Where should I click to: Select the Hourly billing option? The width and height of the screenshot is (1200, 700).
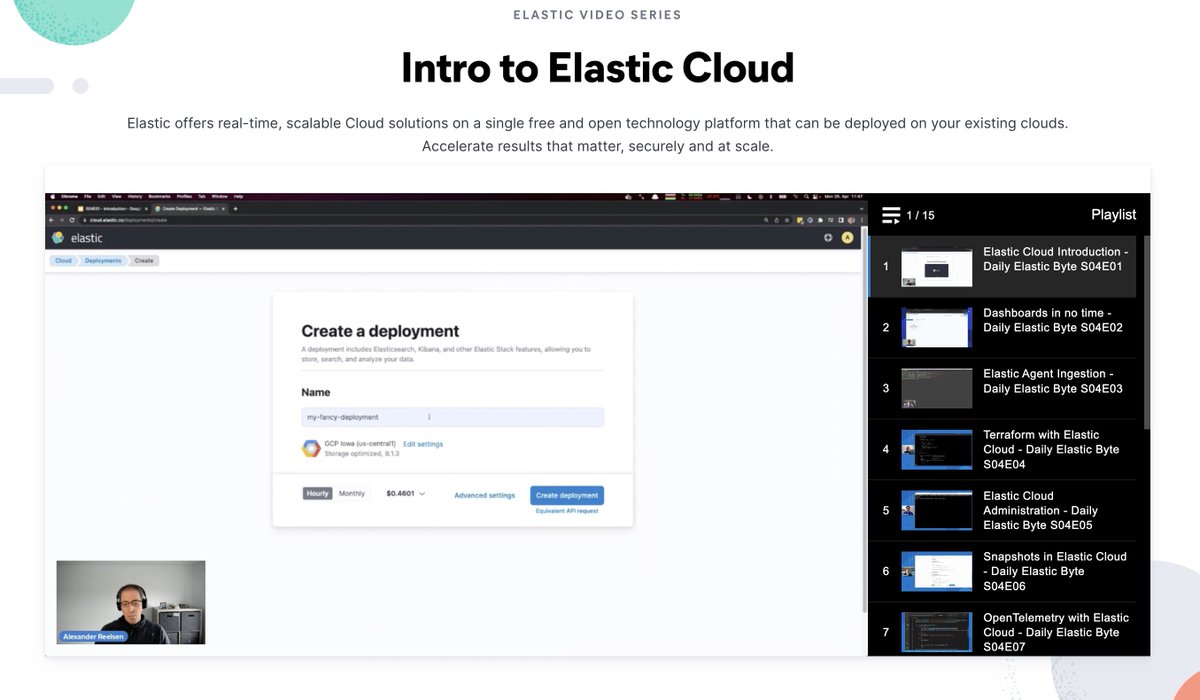click(x=318, y=493)
